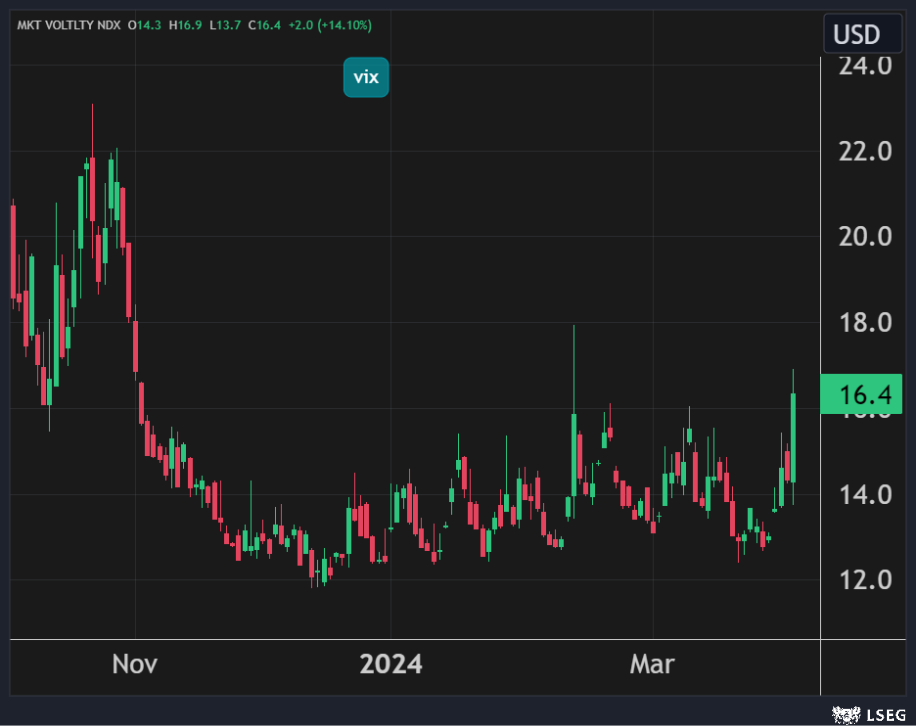Screen dimensions: 916x726
Task: Click the low value L13.7 in legend
Action: tap(228, 25)
